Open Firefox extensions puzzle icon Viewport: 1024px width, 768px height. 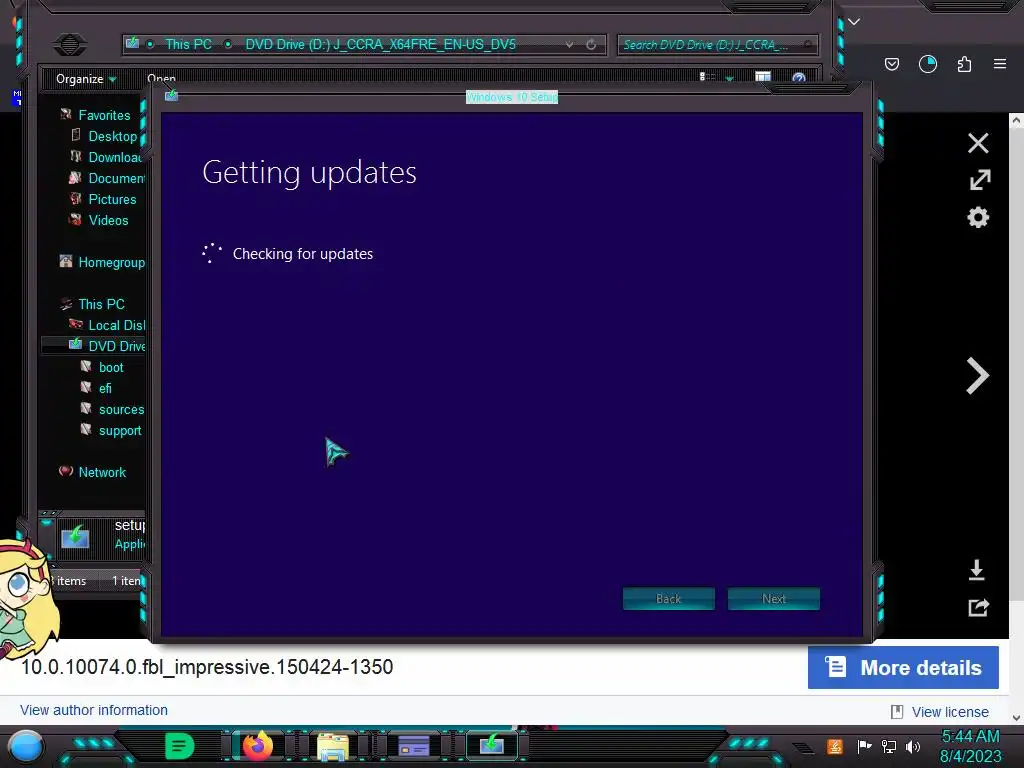tap(964, 64)
